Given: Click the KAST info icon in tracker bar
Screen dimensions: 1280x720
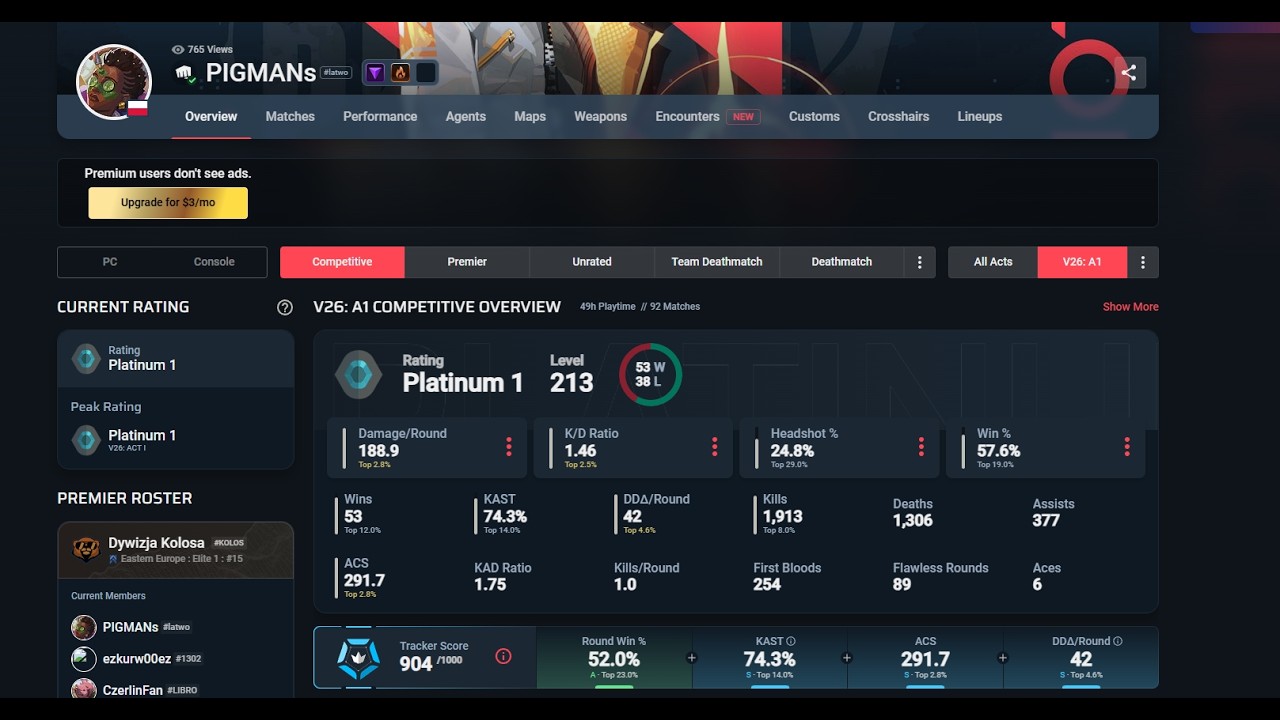Looking at the screenshot, I should click(x=791, y=641).
